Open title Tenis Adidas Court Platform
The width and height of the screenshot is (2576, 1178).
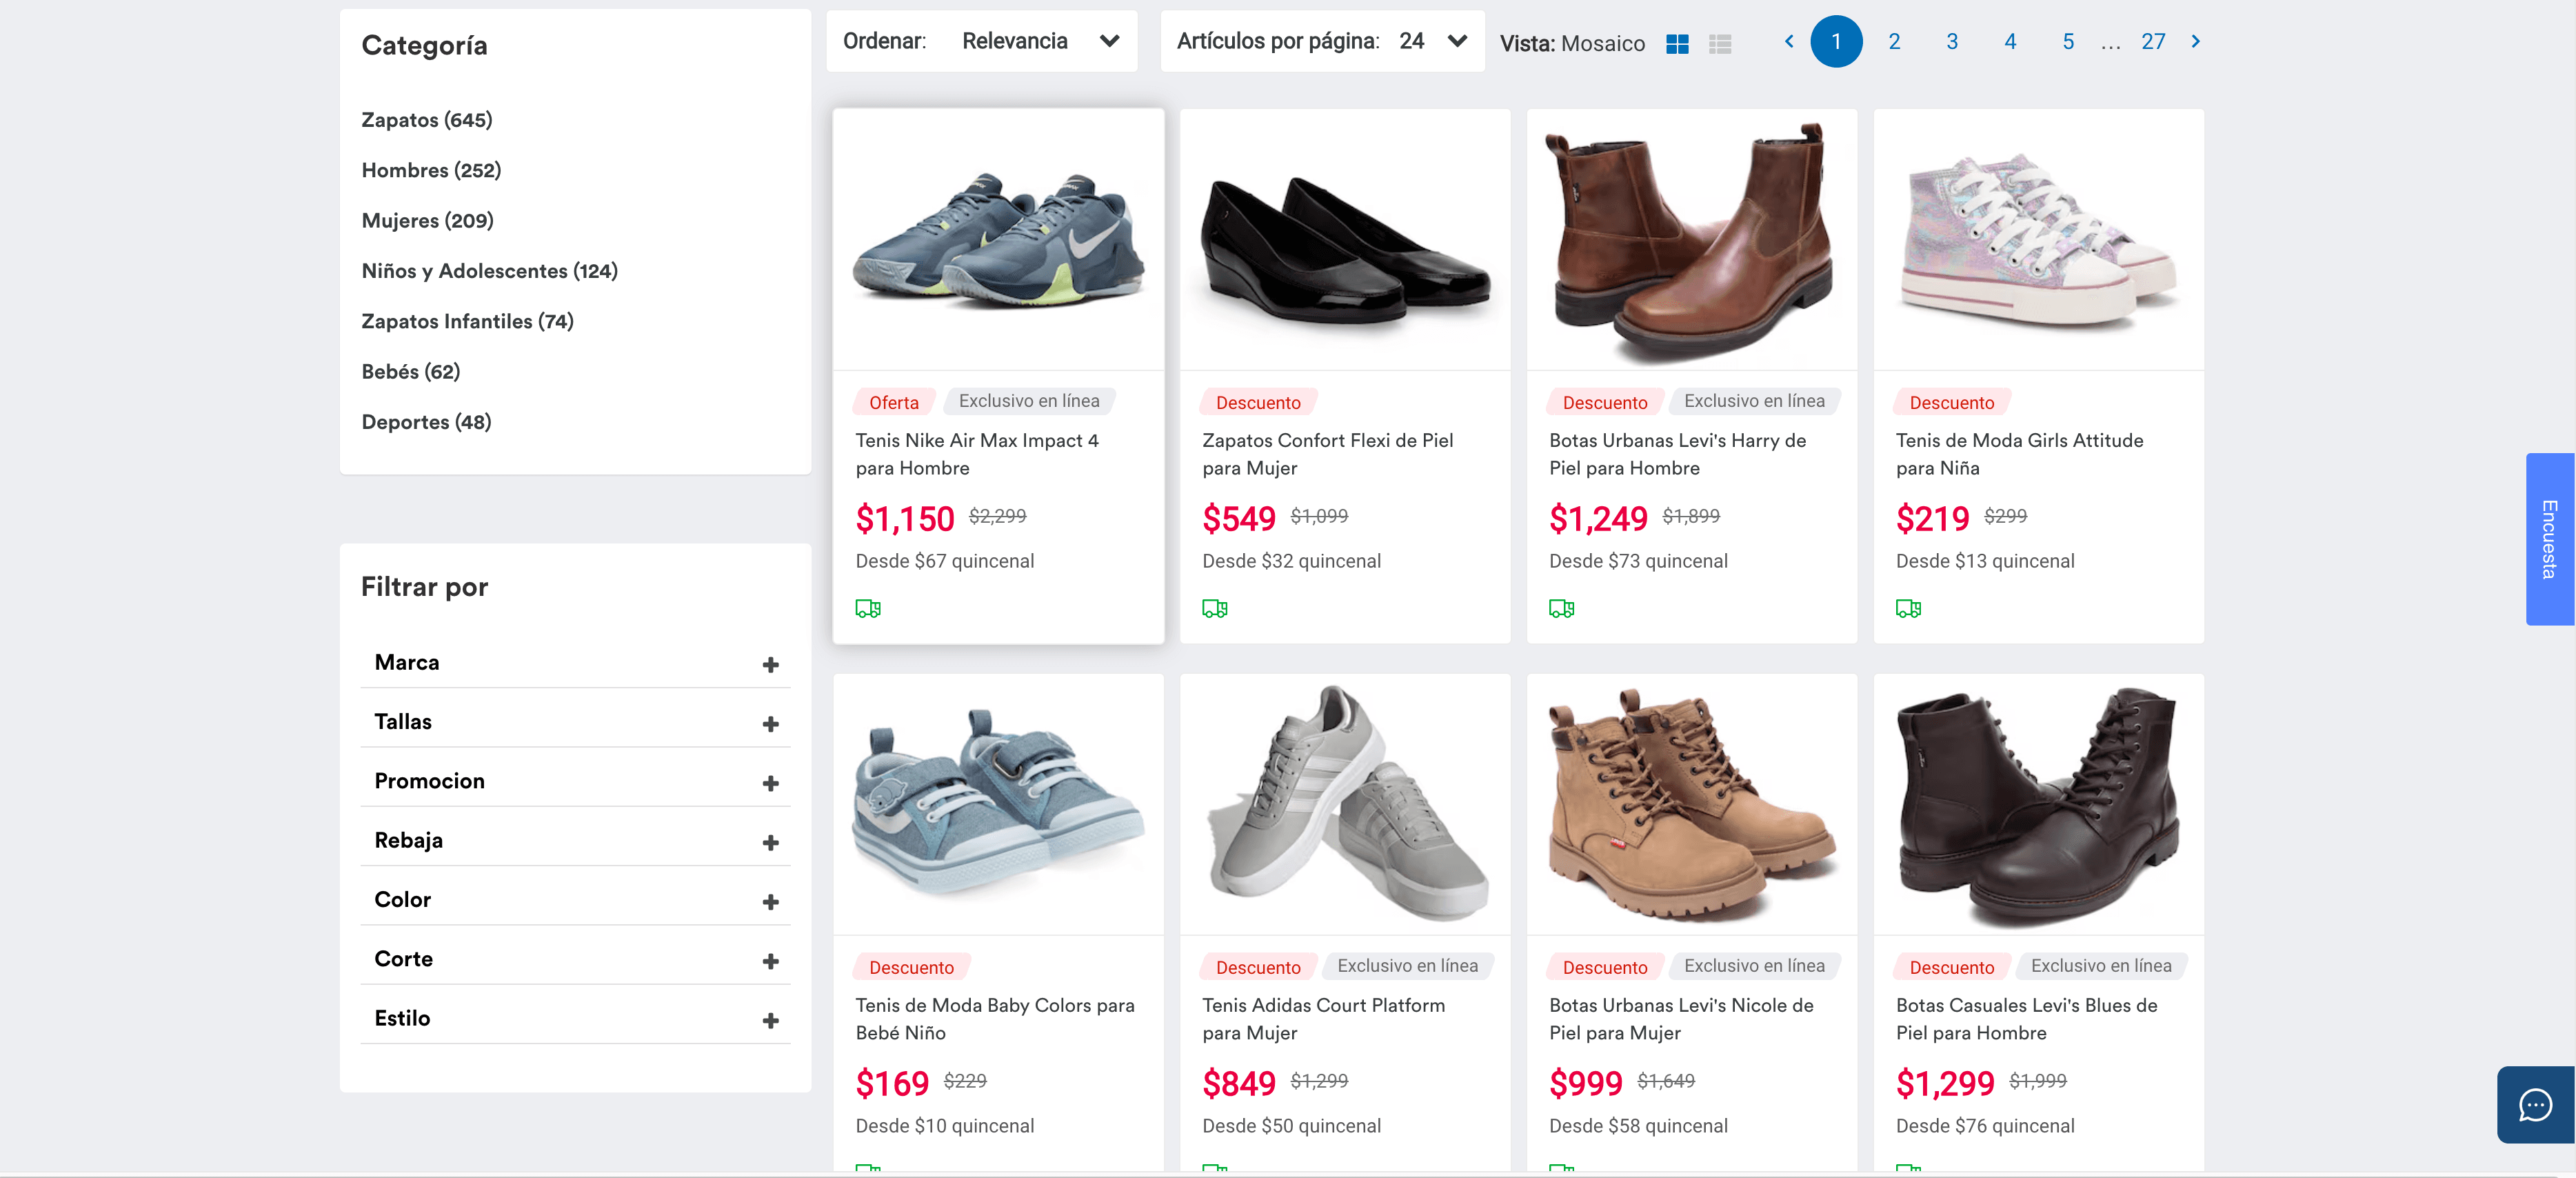(1324, 1019)
